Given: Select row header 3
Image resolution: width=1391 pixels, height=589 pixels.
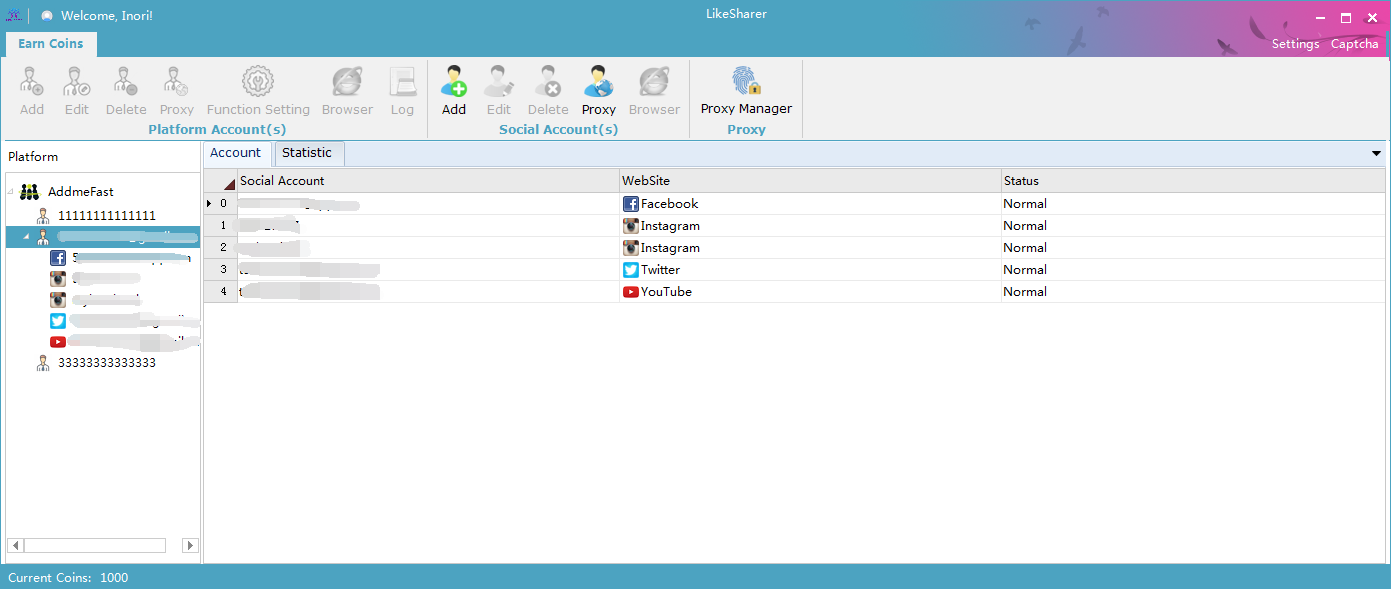Looking at the screenshot, I should click(221, 270).
